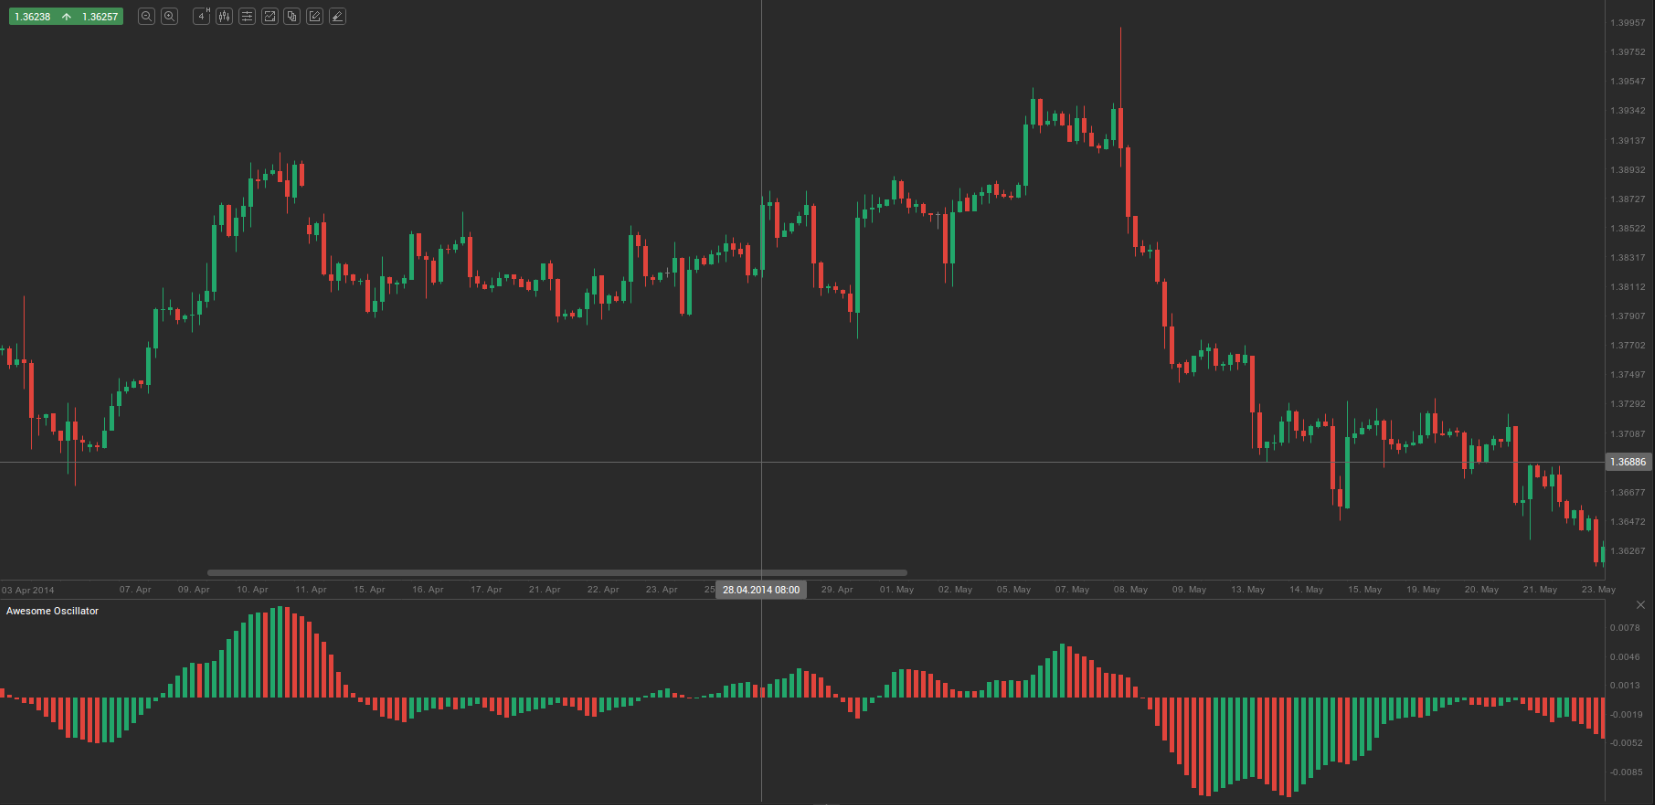Image resolution: width=1655 pixels, height=805 pixels.
Task: Click the horizontal chart scrollbar
Action: (x=556, y=573)
